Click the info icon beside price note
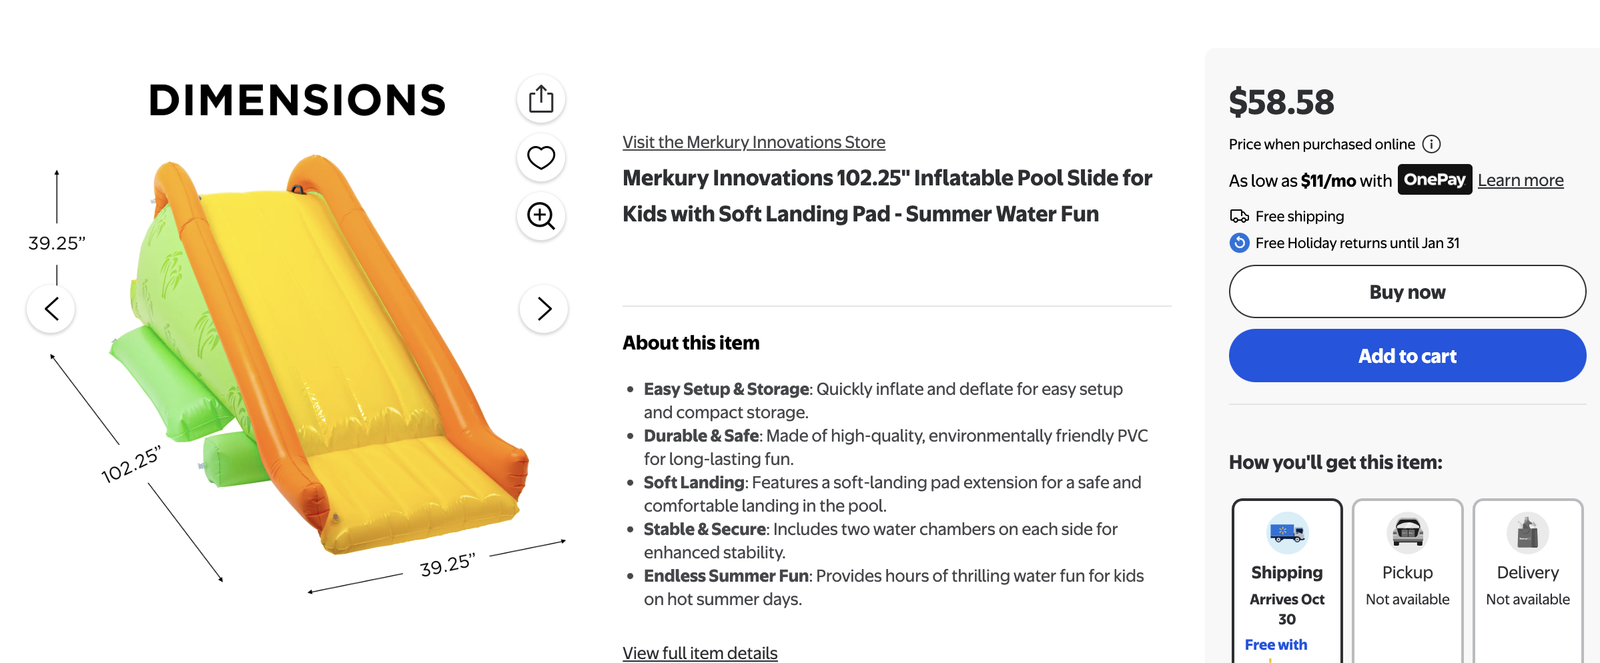1600x663 pixels. click(x=1431, y=144)
